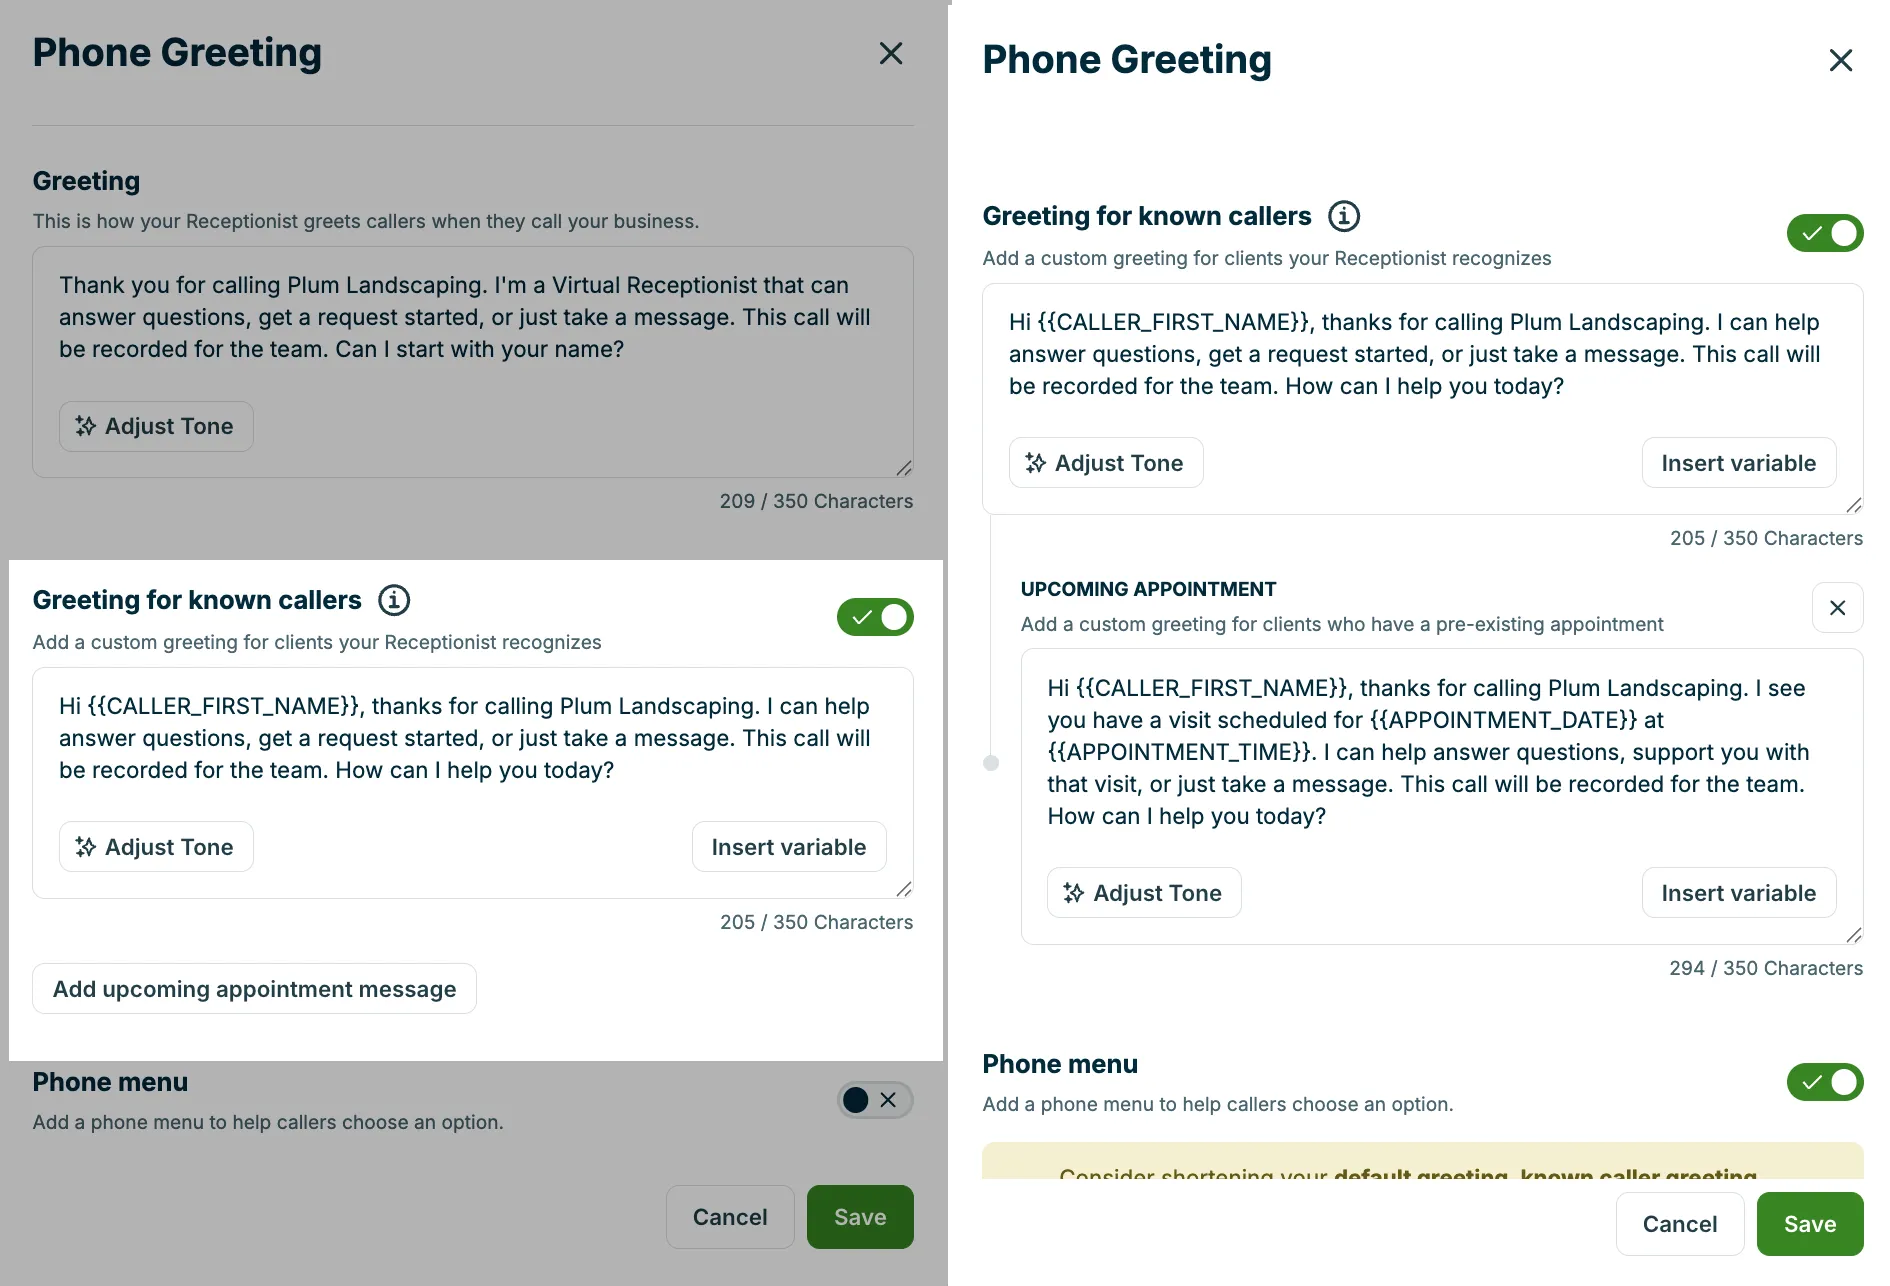This screenshot has height=1286, width=1890.
Task: Click the green Save button on right panel
Action: click(x=1810, y=1224)
